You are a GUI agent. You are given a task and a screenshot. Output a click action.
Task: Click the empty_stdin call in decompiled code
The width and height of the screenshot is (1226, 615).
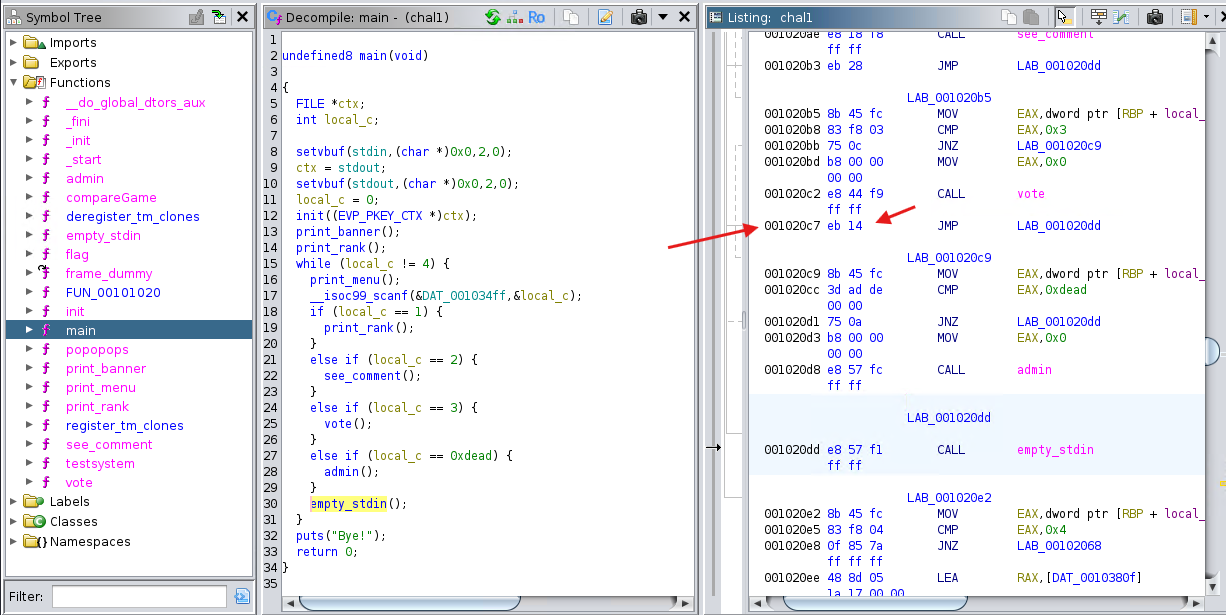click(x=348, y=503)
